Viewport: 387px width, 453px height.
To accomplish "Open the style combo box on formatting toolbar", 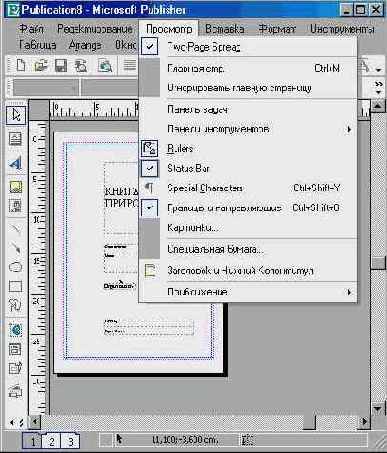I will [45, 88].
